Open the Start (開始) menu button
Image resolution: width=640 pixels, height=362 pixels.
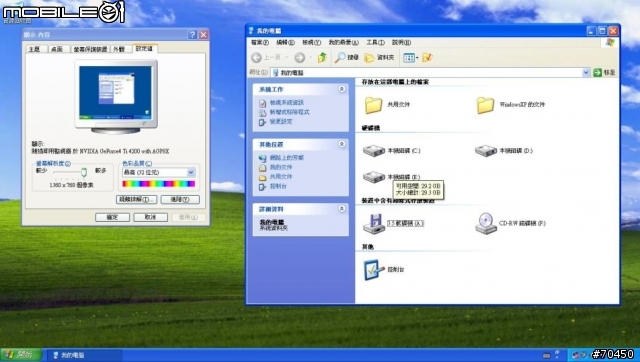(21, 355)
